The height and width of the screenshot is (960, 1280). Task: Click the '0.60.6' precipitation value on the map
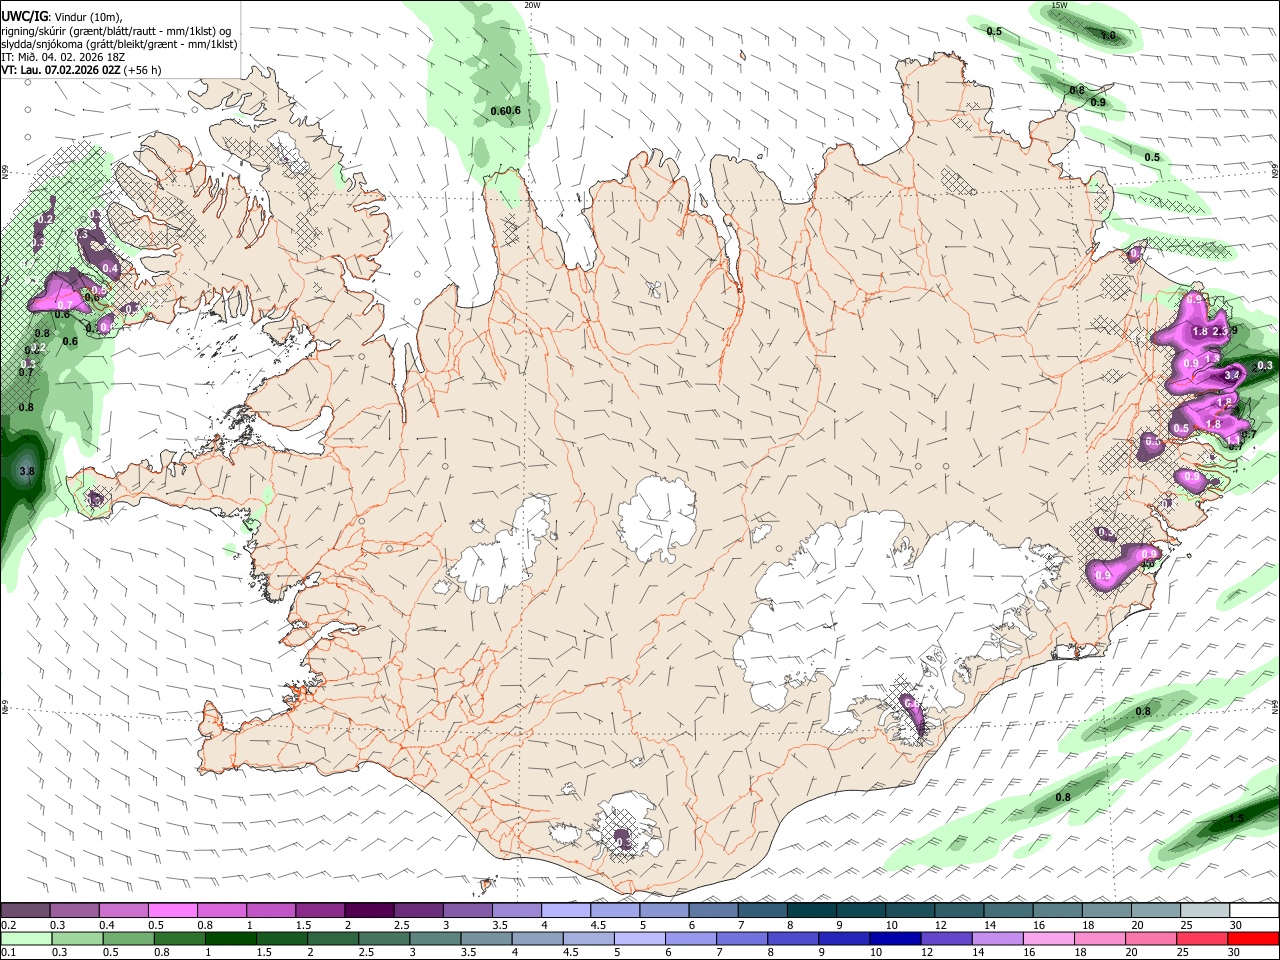(506, 110)
